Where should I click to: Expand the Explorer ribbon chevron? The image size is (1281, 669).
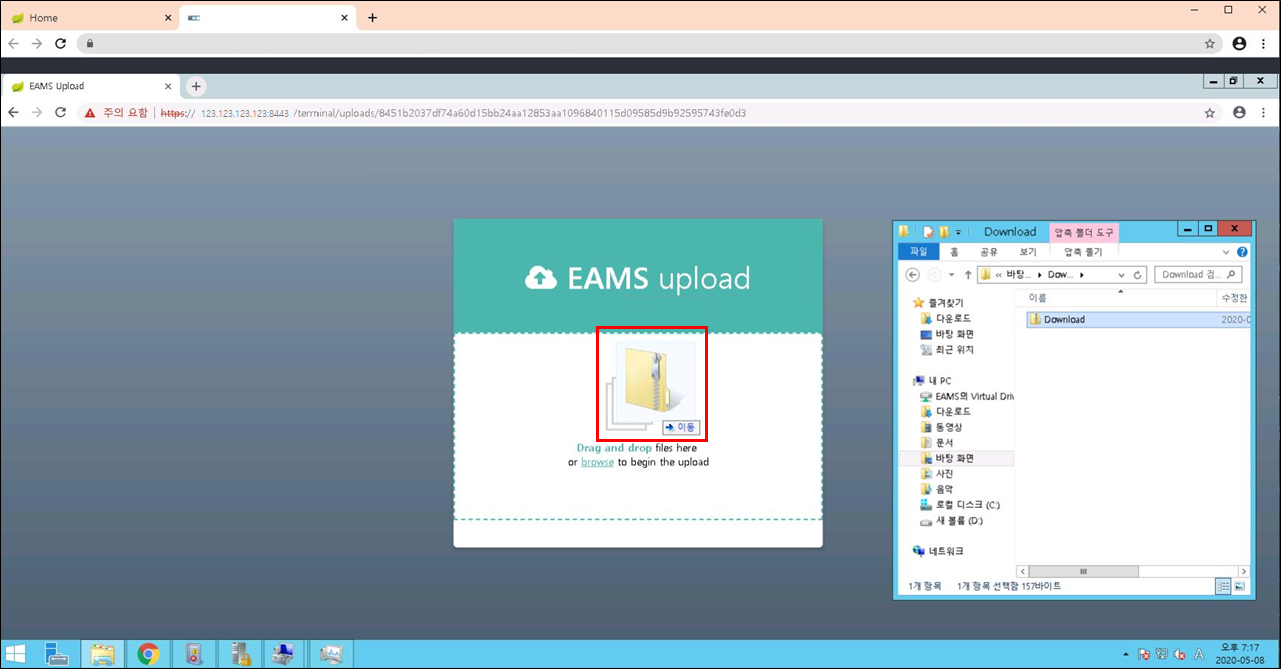1228,252
